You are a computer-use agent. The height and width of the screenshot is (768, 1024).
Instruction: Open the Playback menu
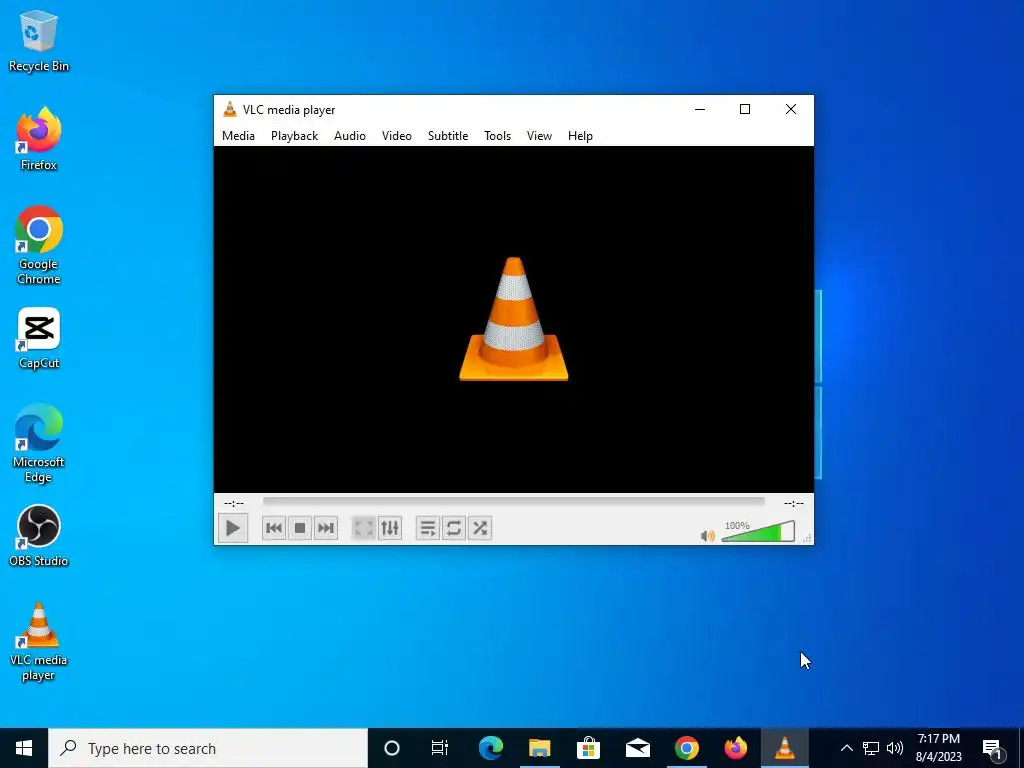[x=295, y=136]
